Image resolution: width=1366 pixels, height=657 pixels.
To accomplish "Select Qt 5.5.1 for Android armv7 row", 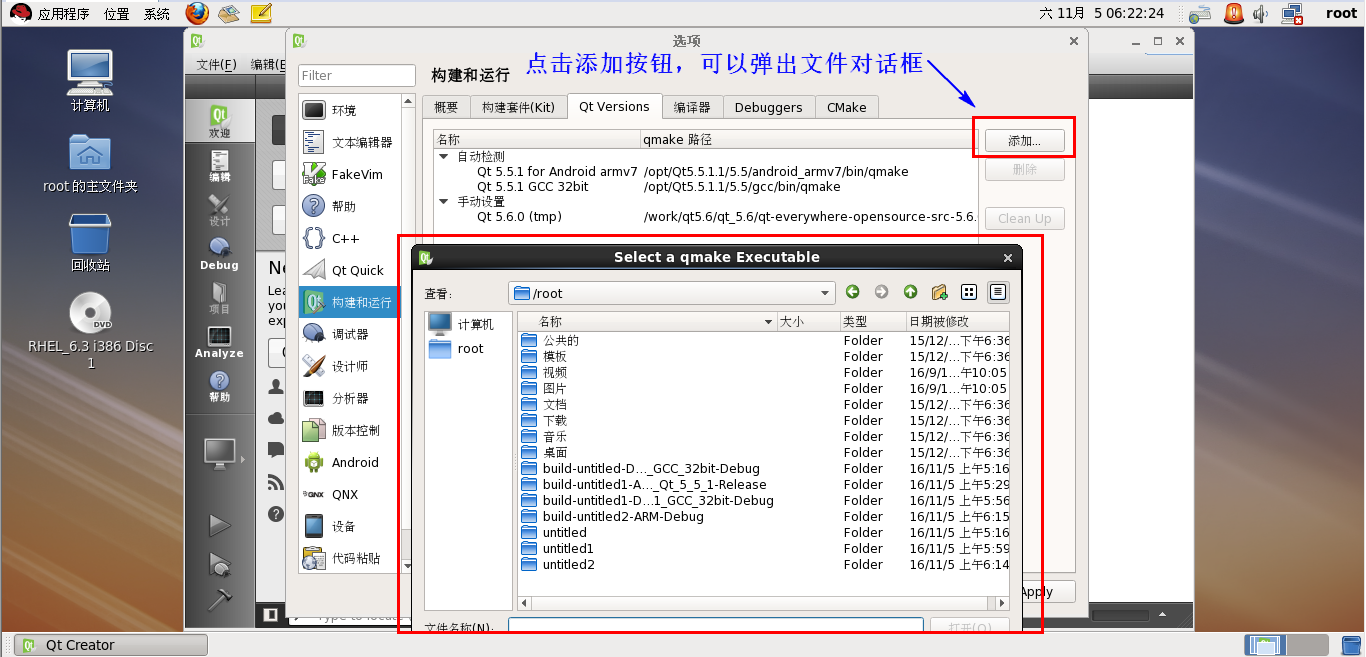I will 706,172.
